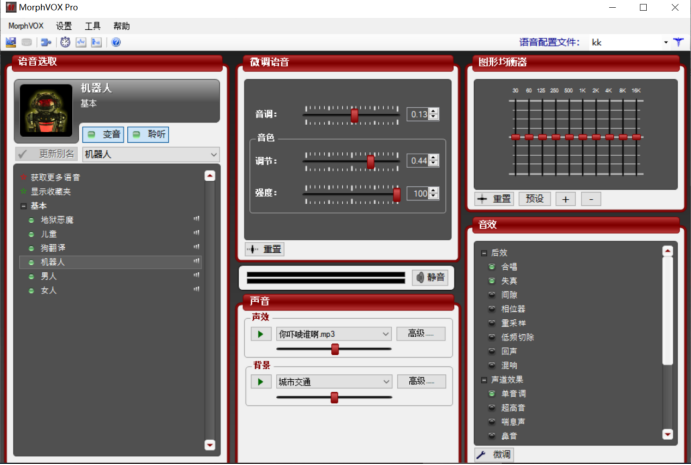Click the 重置 reset button under the equalizer

494,199
